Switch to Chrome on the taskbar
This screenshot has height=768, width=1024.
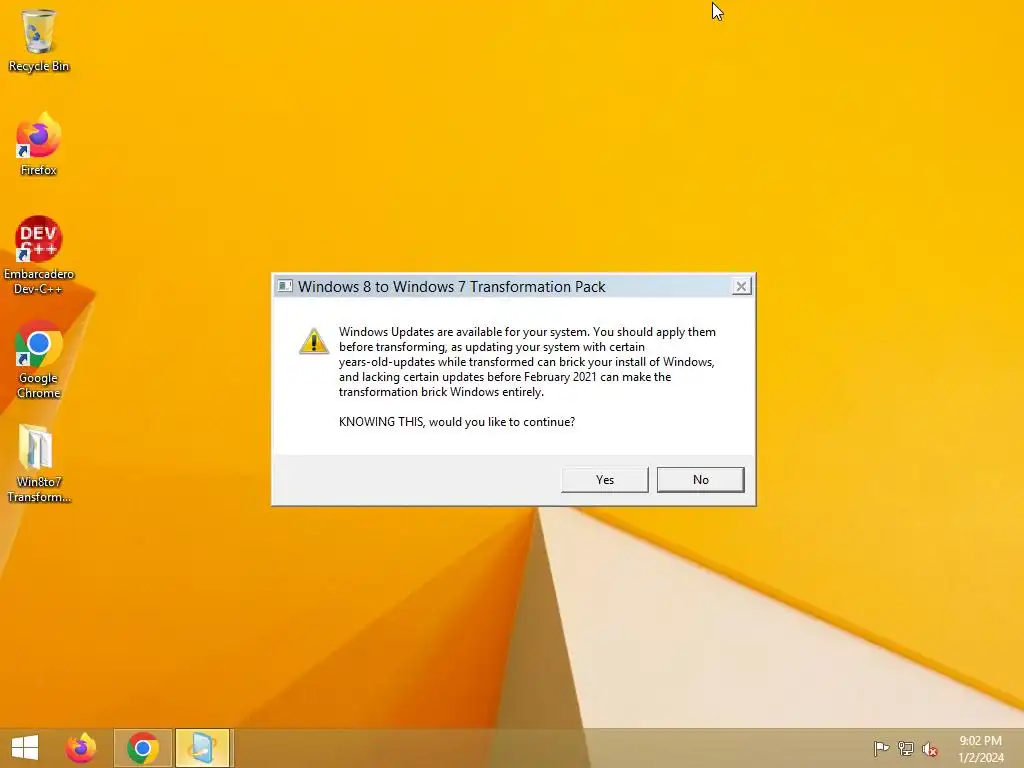point(143,748)
